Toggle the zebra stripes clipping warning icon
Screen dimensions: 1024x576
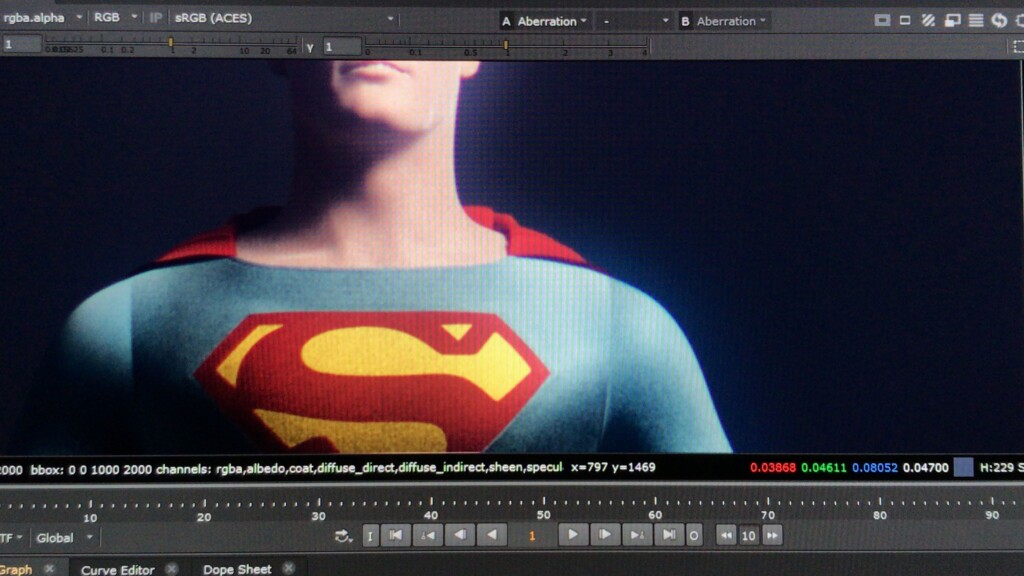[x=928, y=20]
